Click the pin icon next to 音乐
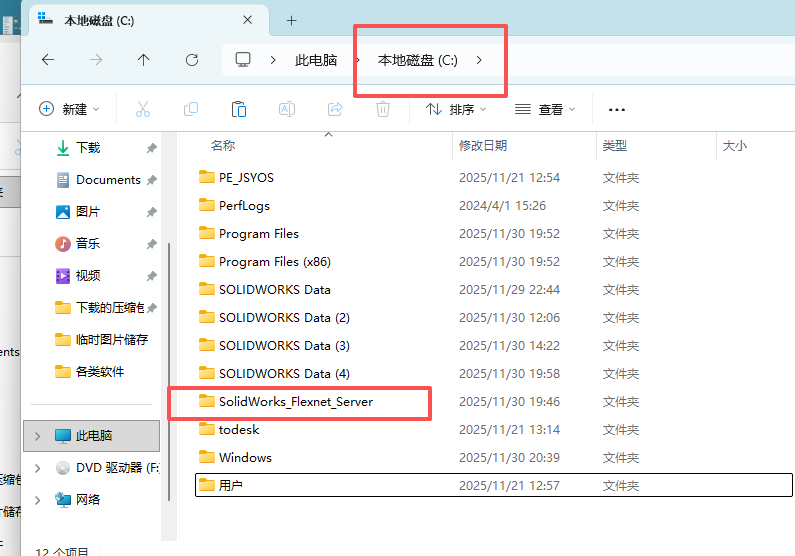795x556 pixels. pyautogui.click(x=152, y=244)
